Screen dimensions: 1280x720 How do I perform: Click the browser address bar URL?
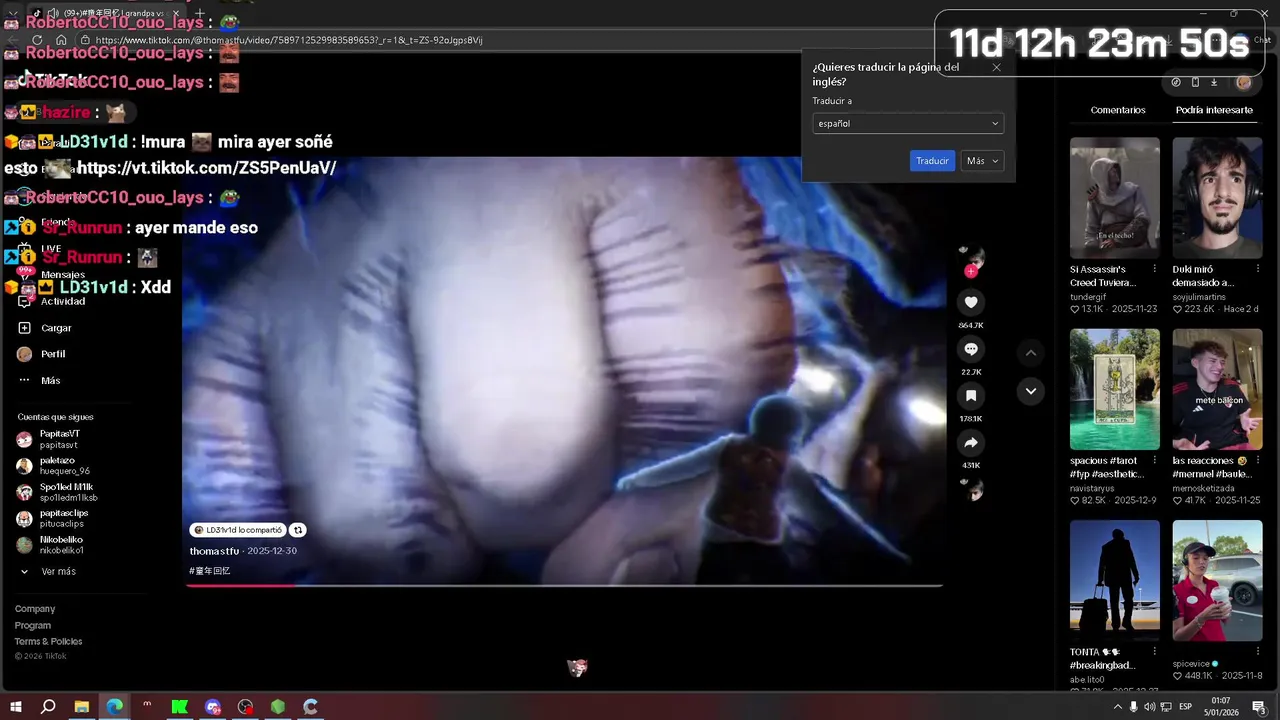(290, 40)
